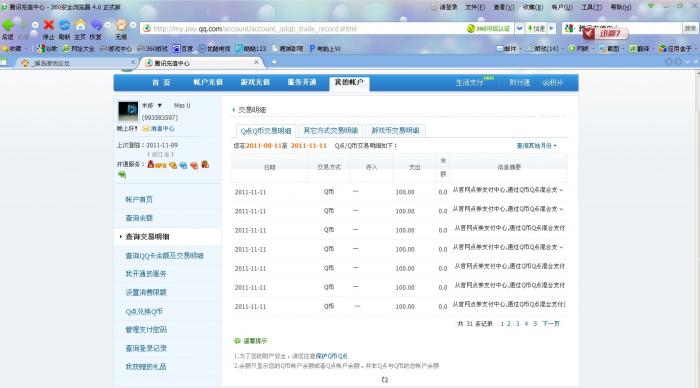
Task: Click the blue Refresh (刷新) icon
Action: 64,25
